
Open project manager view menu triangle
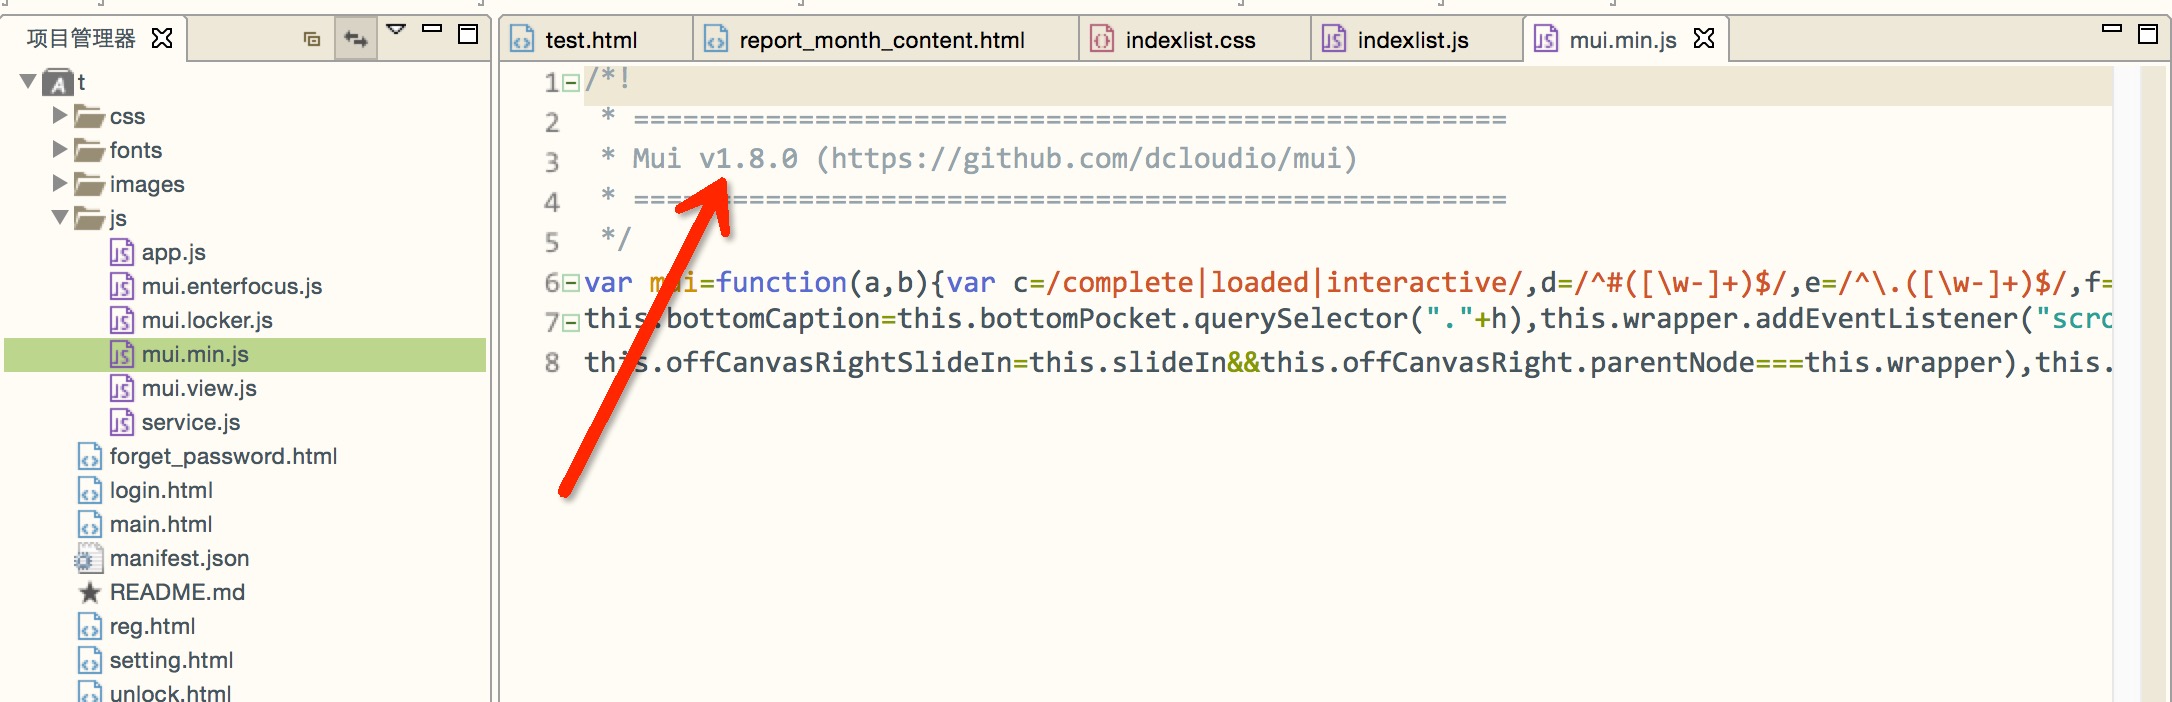(396, 30)
